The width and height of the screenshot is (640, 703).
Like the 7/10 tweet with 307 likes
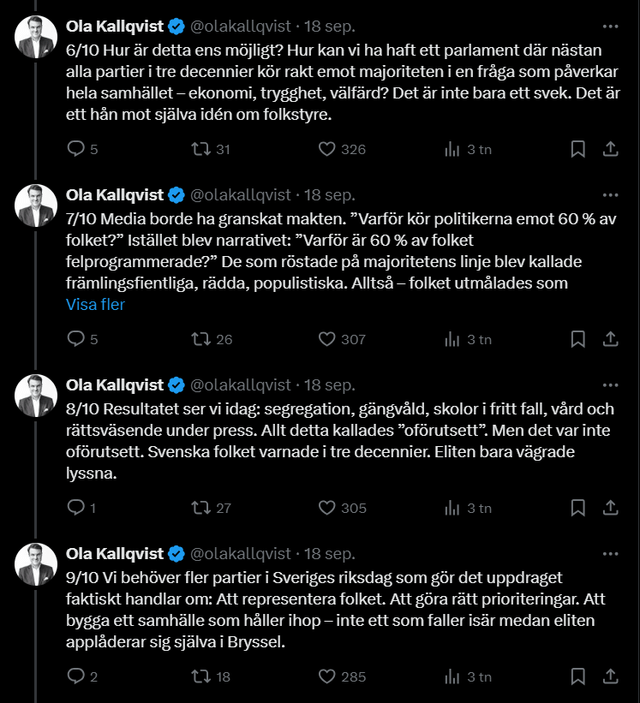tap(326, 339)
